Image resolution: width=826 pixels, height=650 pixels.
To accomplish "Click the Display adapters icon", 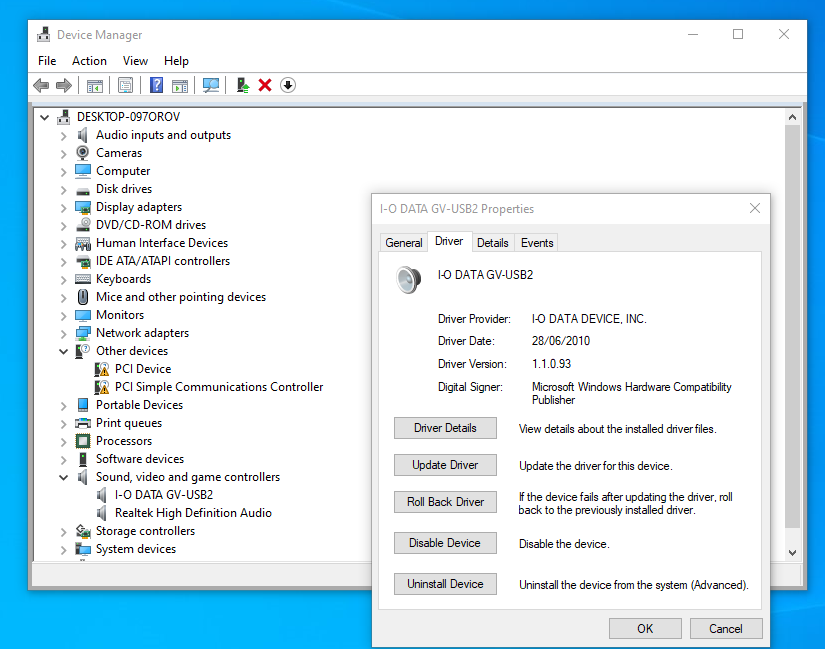I will click(x=83, y=207).
